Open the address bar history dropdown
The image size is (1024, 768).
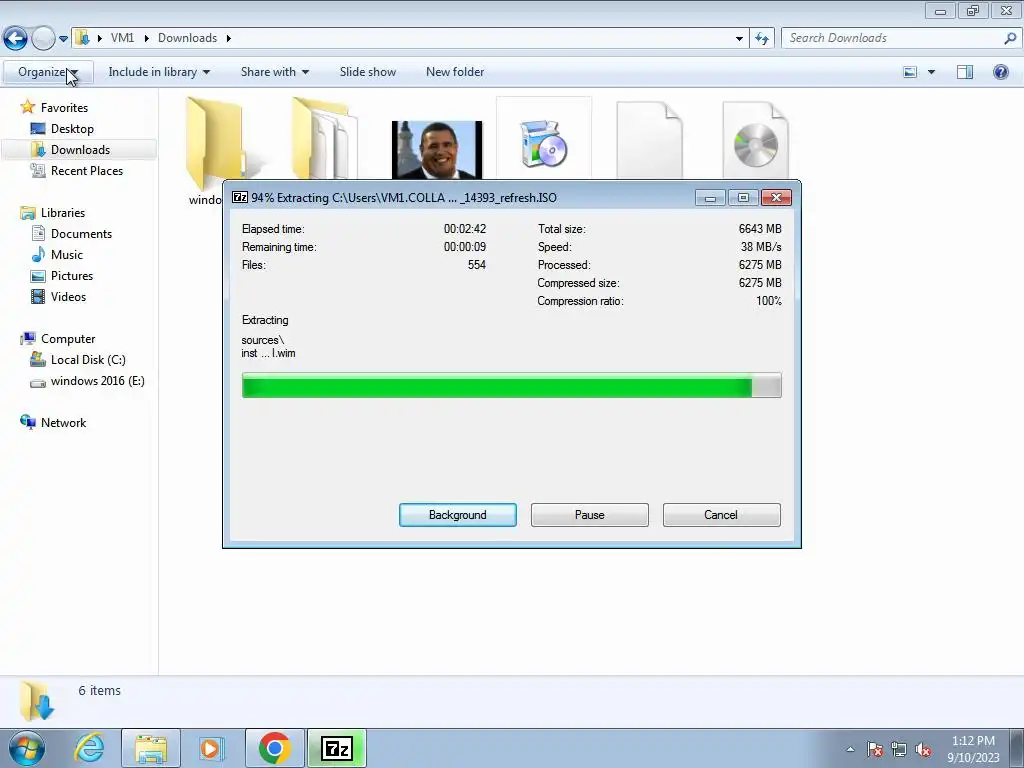point(739,39)
